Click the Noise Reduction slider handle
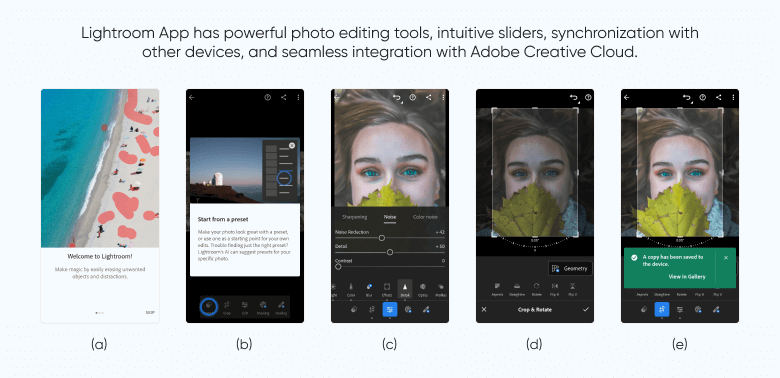This screenshot has width=780, height=378. click(x=382, y=238)
